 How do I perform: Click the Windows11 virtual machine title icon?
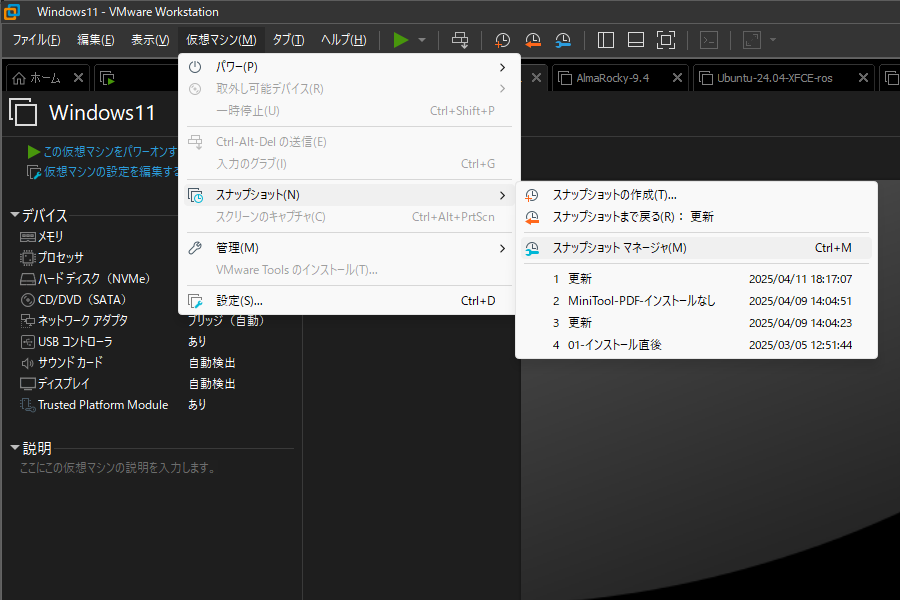click(x=24, y=112)
